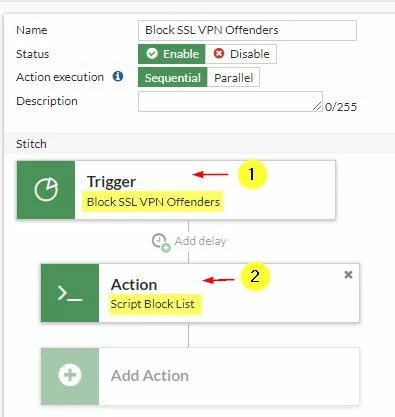This screenshot has width=395, height=417.
Task: Set Status to Disable
Action: [x=241, y=54]
